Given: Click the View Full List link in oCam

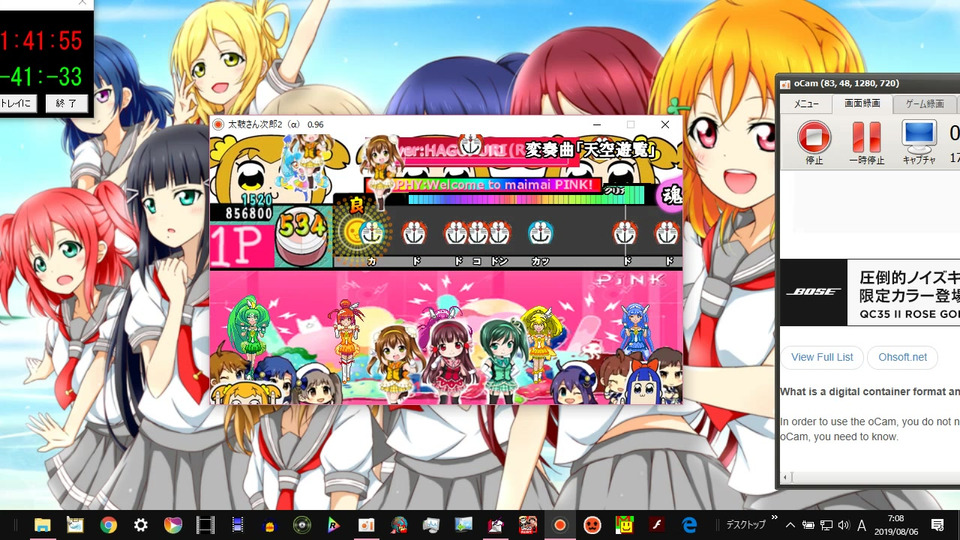Looking at the screenshot, I should [822, 357].
